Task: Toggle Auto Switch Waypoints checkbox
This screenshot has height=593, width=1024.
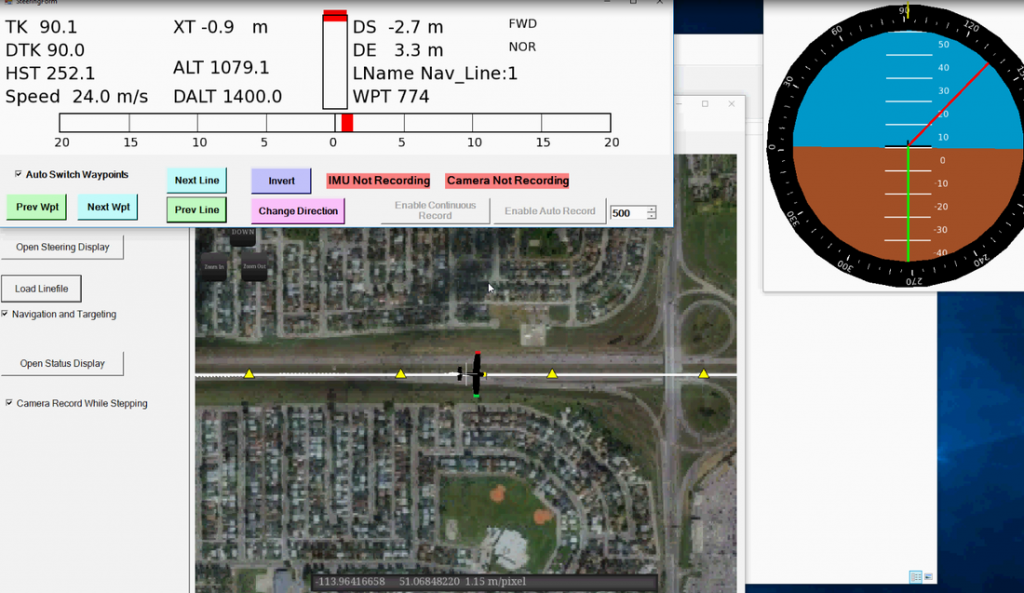Action: click(x=19, y=174)
